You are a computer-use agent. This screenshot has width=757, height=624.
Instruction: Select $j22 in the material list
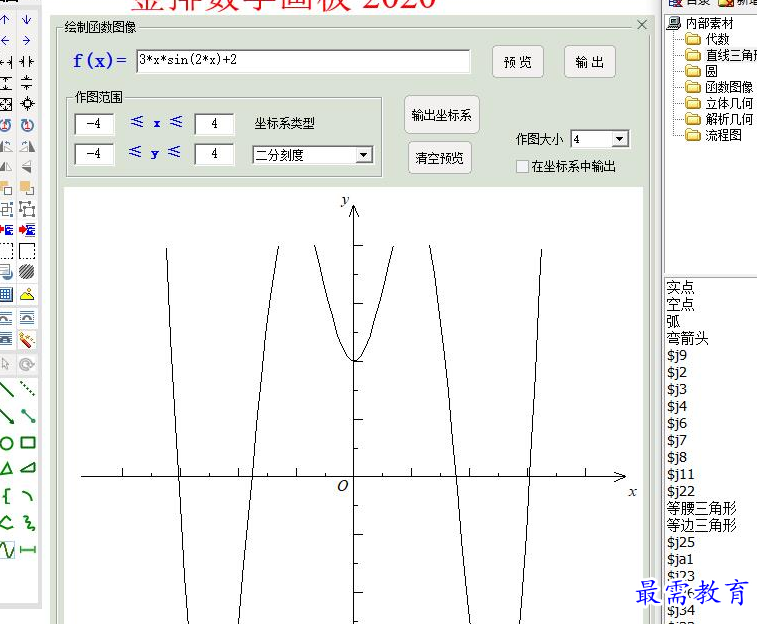[681, 491]
